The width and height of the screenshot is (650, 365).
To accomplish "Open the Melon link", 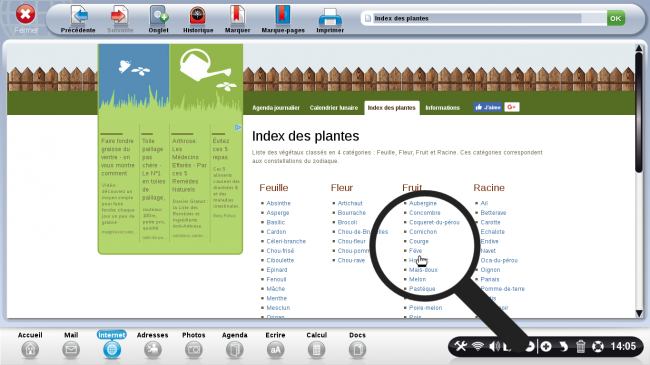I will [417, 280].
